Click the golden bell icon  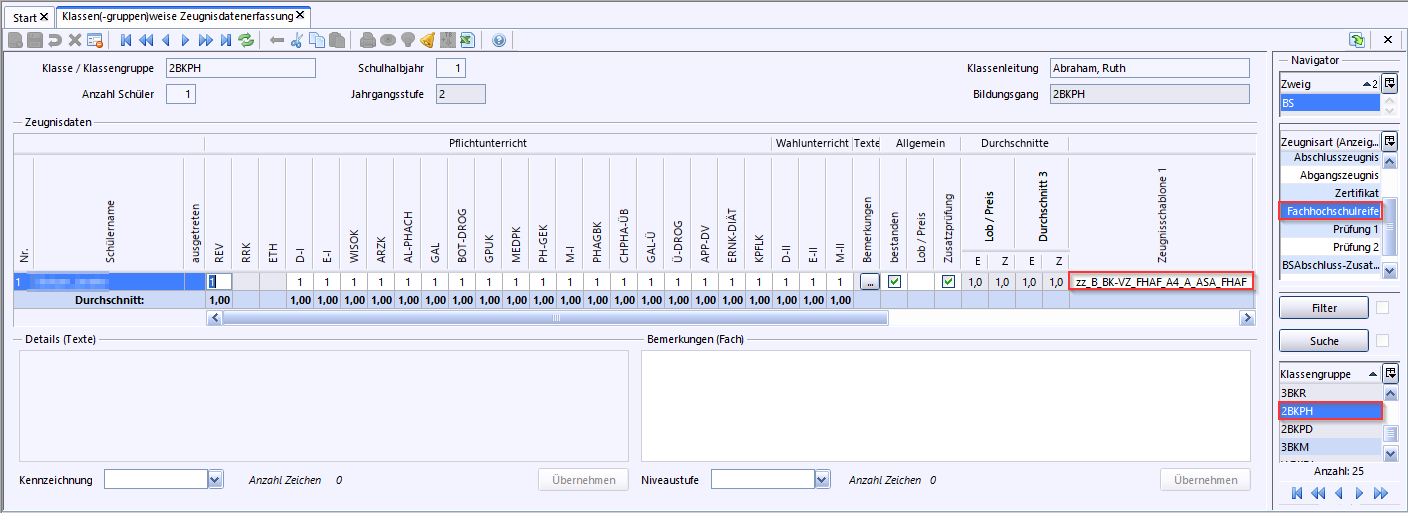coord(427,40)
